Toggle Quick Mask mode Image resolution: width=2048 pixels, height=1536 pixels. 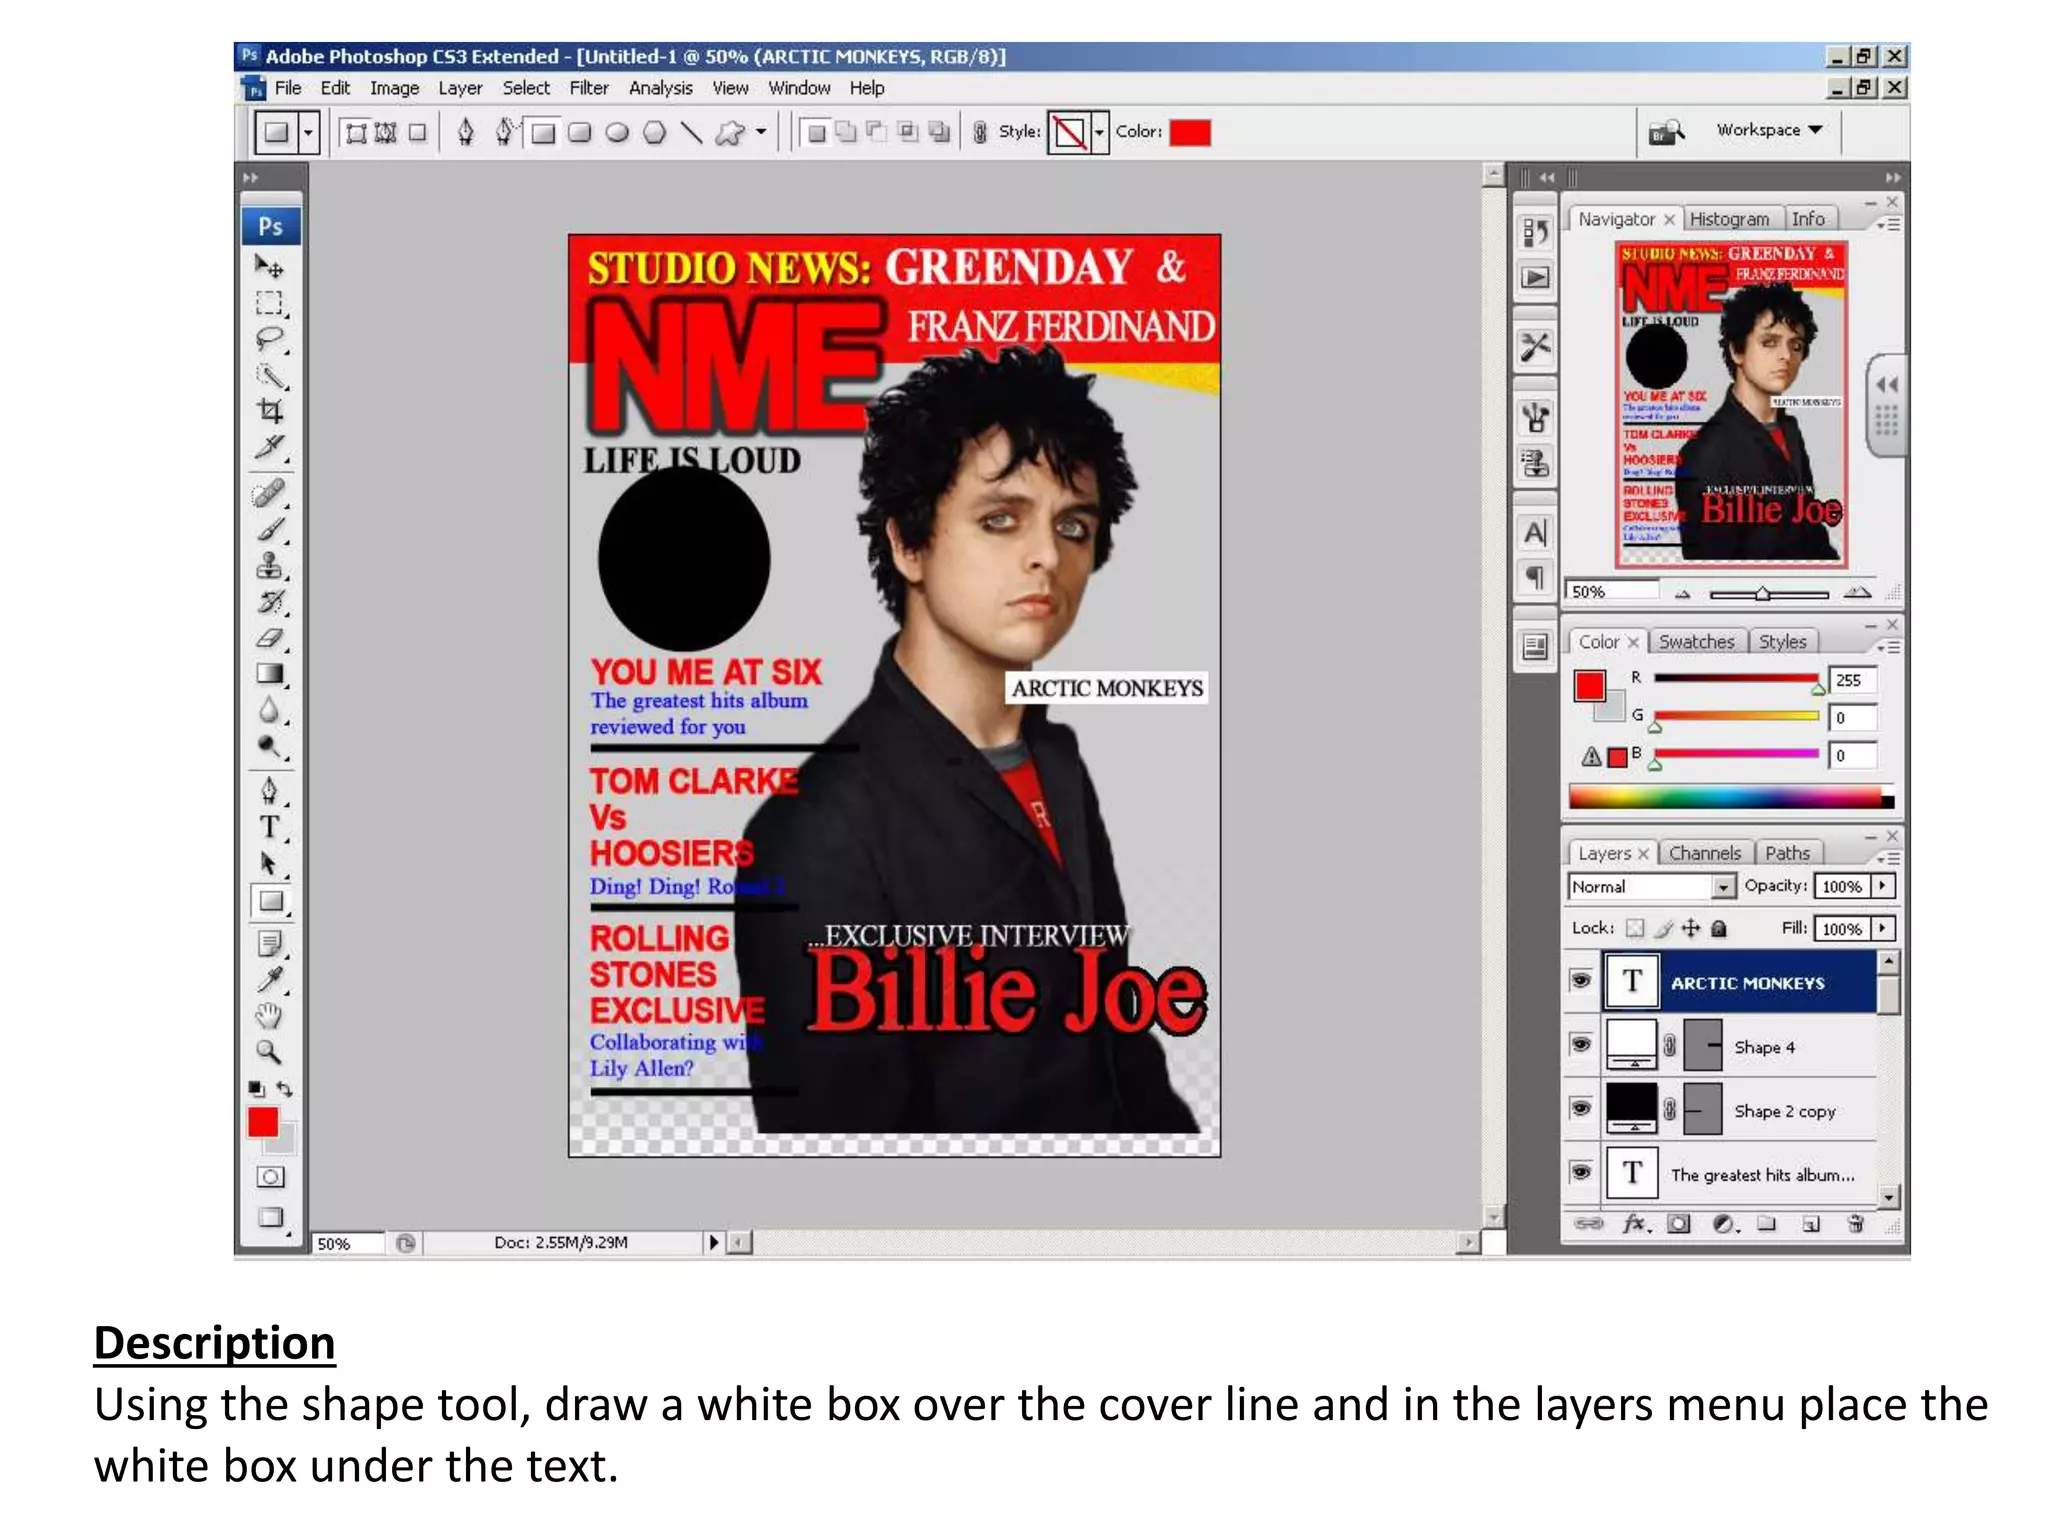click(270, 1177)
